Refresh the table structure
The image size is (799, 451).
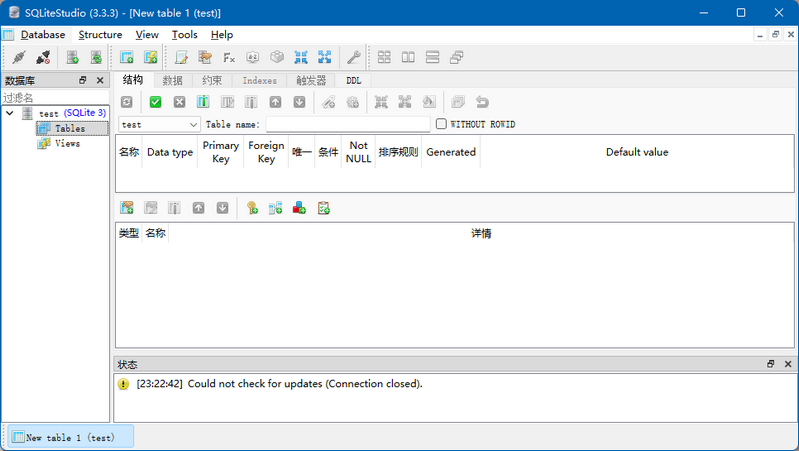tap(126, 102)
